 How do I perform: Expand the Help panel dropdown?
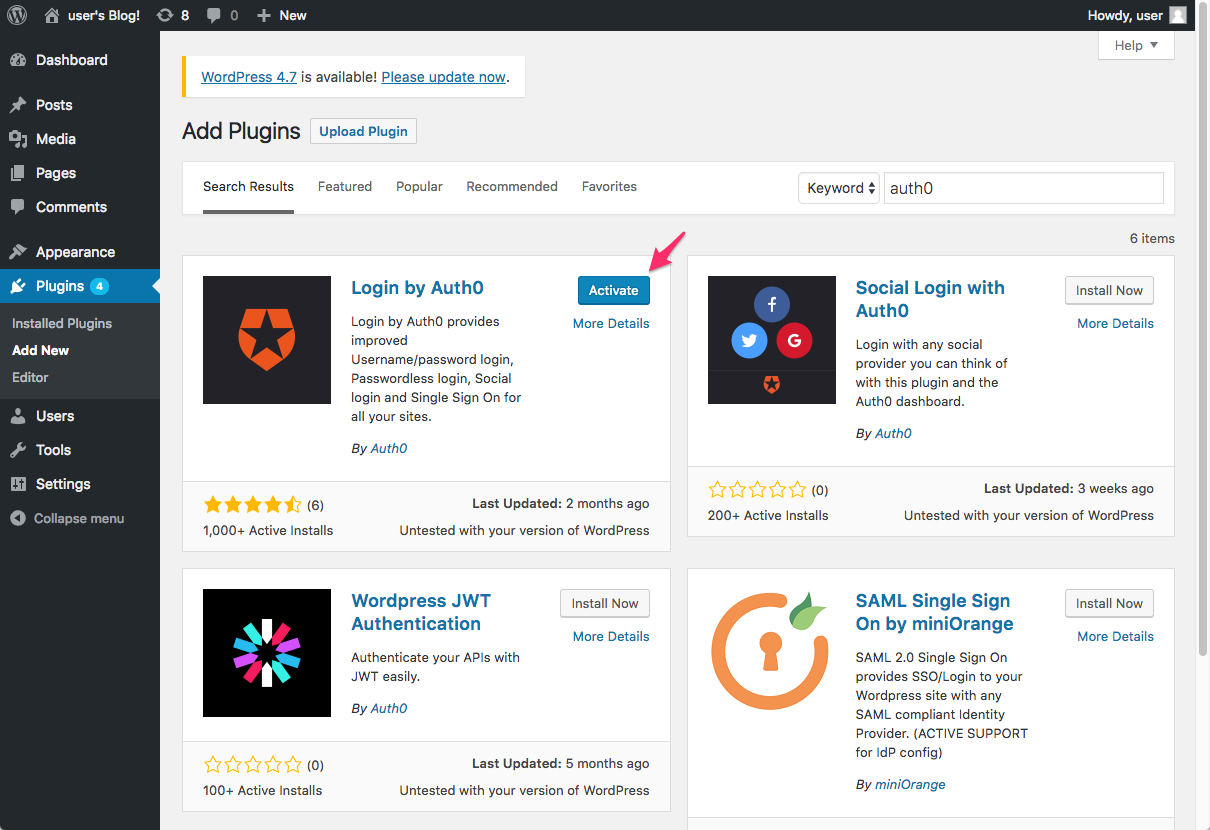(x=1136, y=45)
